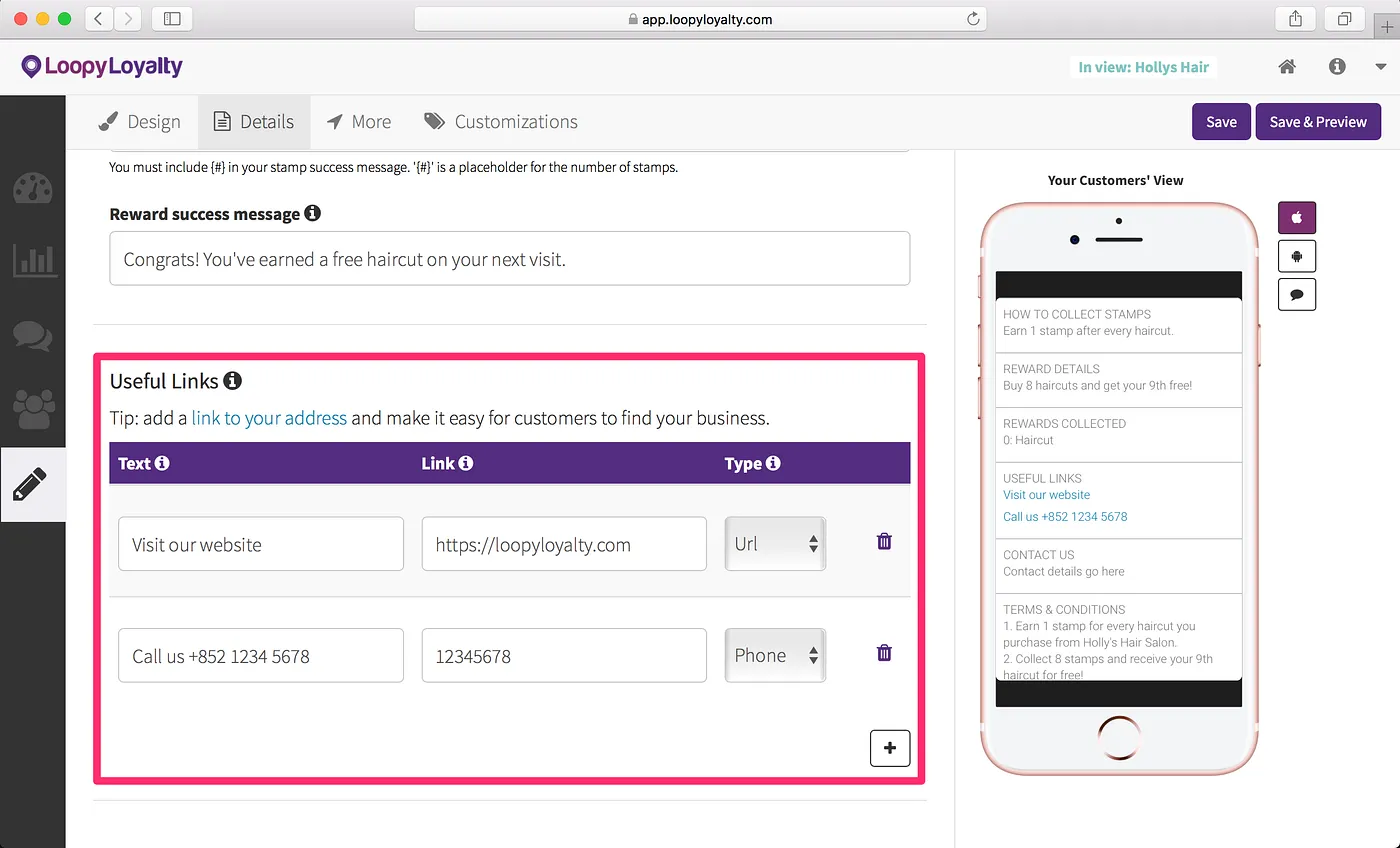
Task: Click 'In view: Hollys Hair' label
Action: tap(1143, 67)
